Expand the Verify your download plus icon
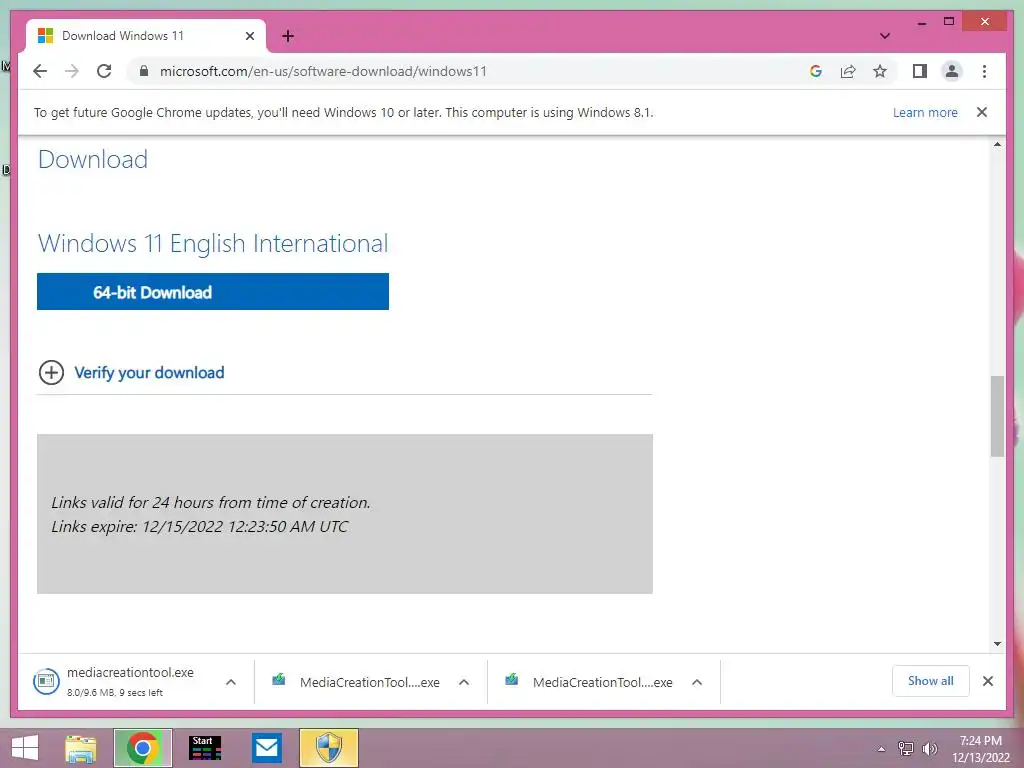The height and width of the screenshot is (768, 1024). (x=52, y=373)
